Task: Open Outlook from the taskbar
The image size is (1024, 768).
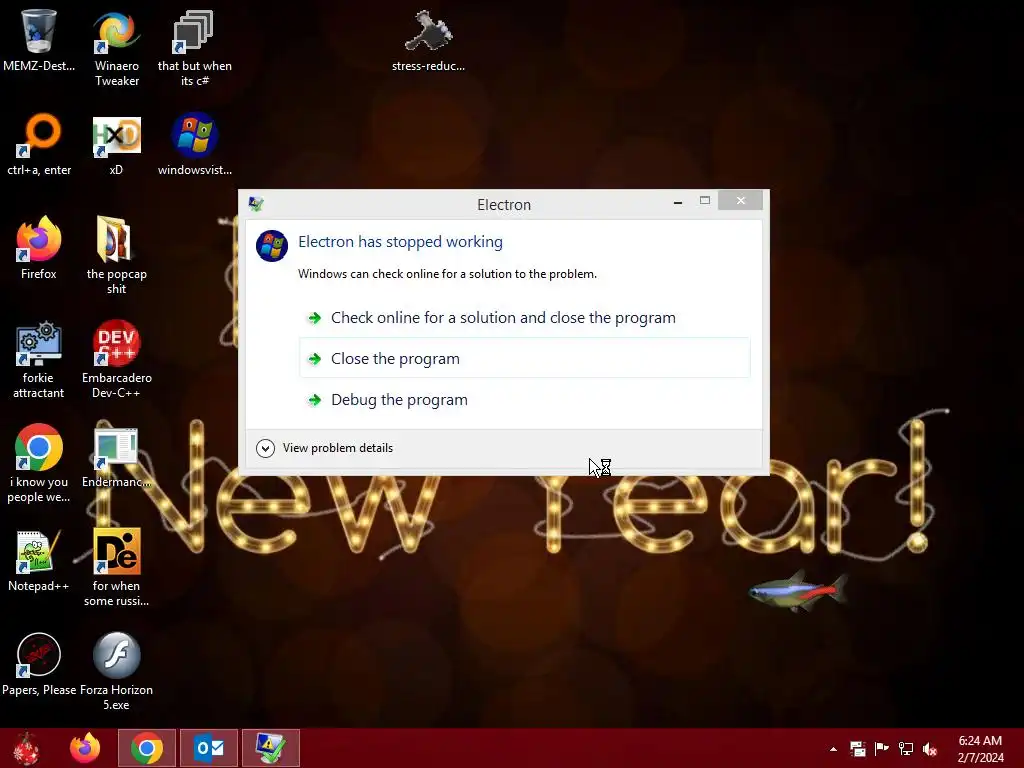Action: click(209, 748)
